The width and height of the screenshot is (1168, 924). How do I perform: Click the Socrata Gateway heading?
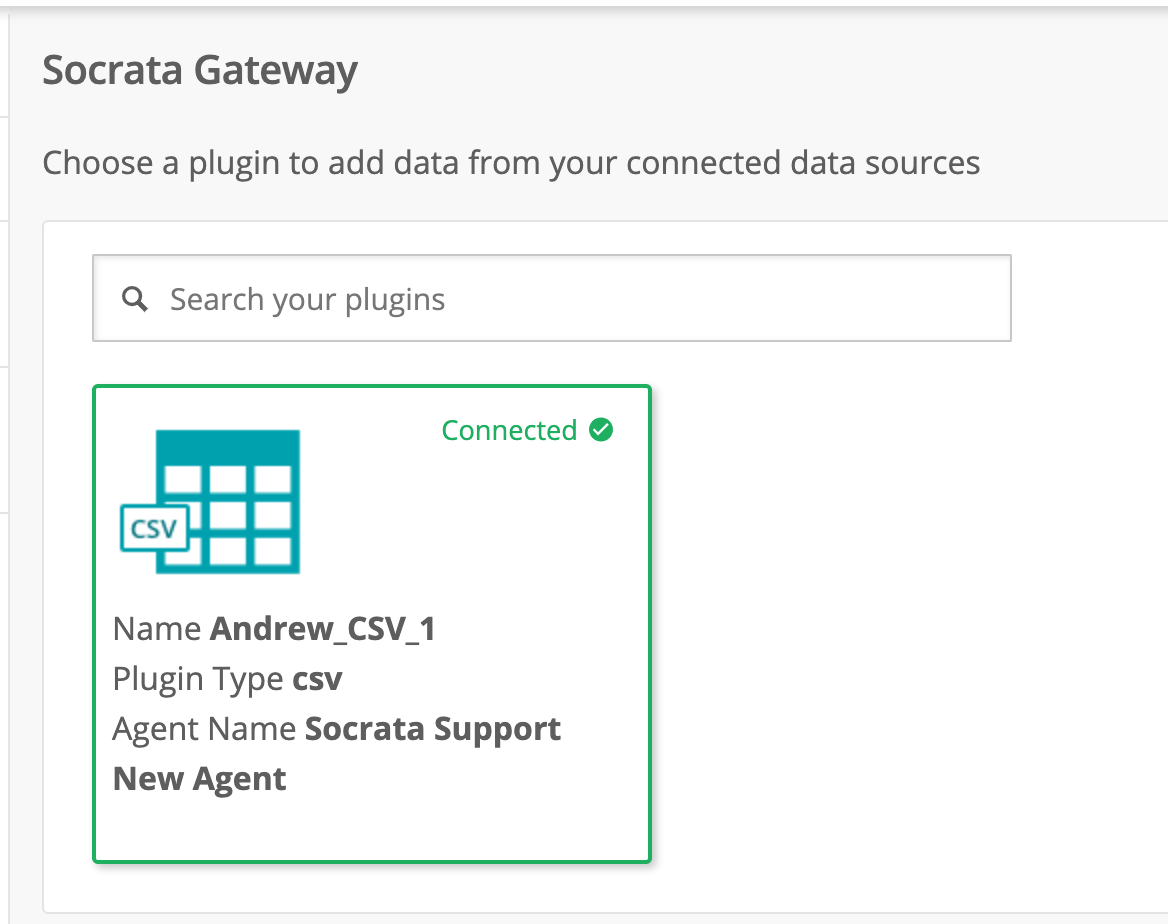[x=200, y=71]
